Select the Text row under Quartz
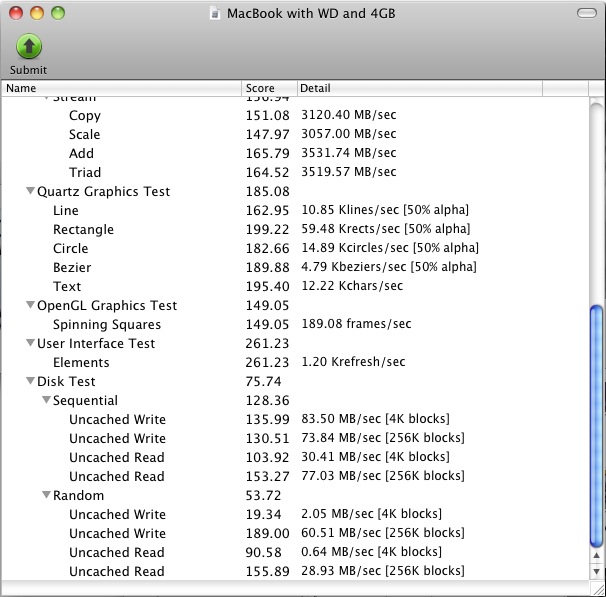 coord(295,286)
